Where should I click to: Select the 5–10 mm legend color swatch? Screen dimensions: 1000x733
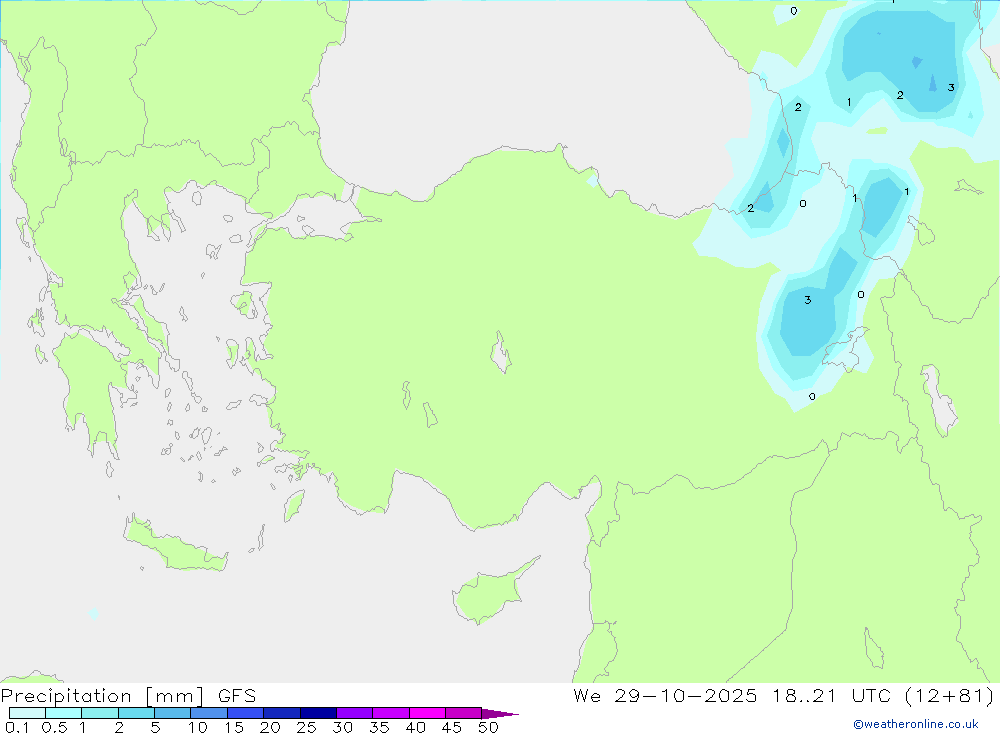[x=172, y=713]
